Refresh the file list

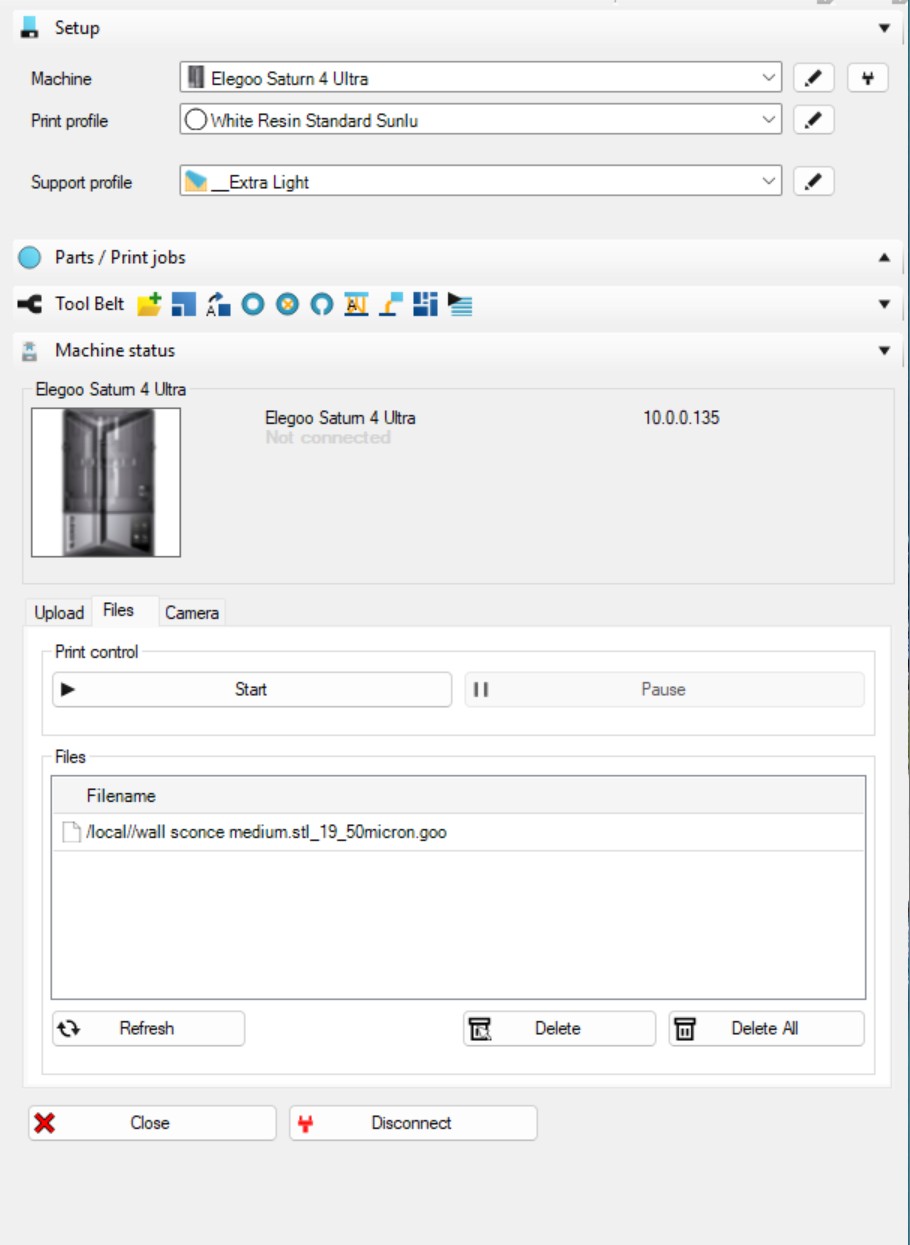148,1028
